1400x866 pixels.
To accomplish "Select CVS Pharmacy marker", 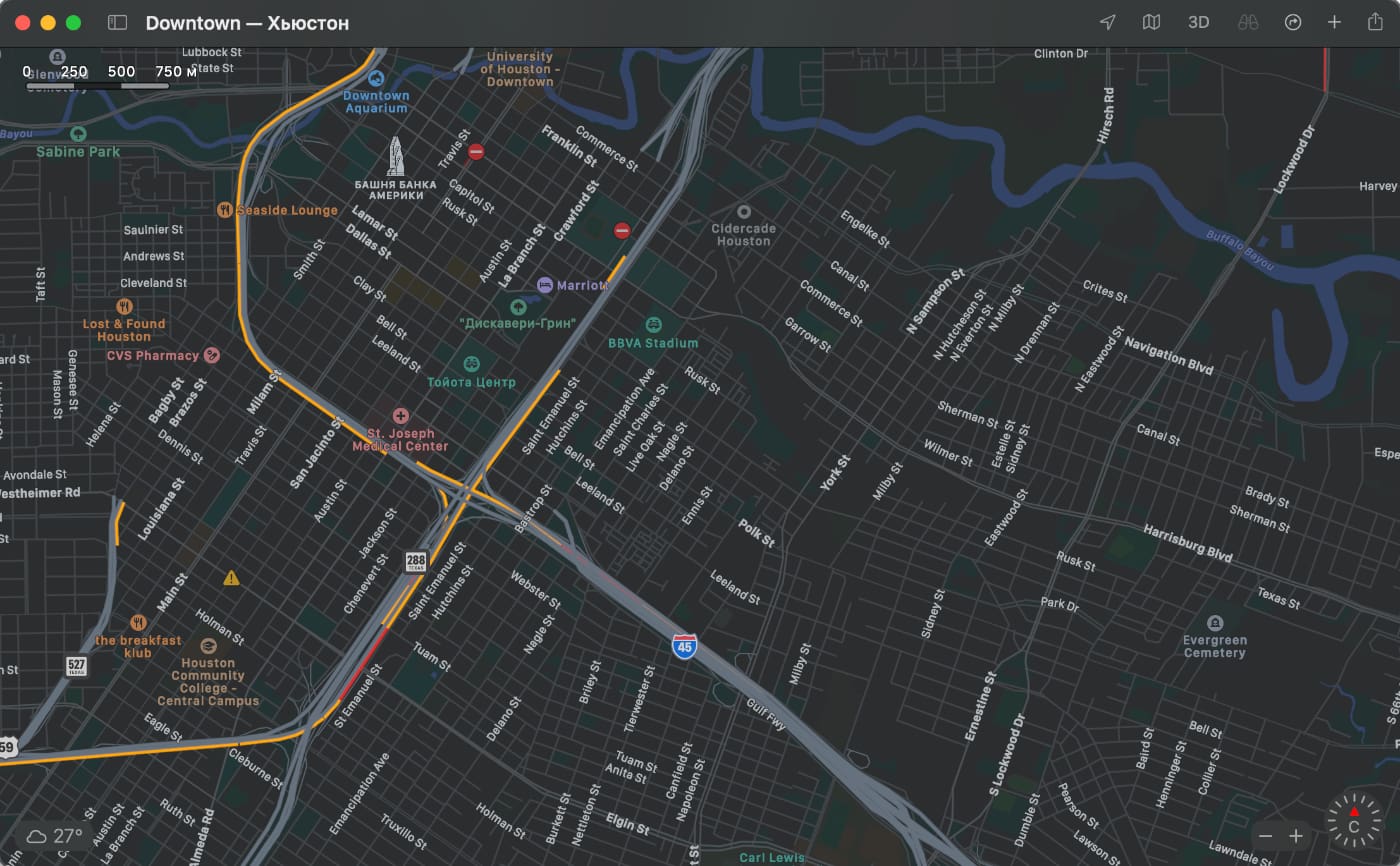I will 211,355.
